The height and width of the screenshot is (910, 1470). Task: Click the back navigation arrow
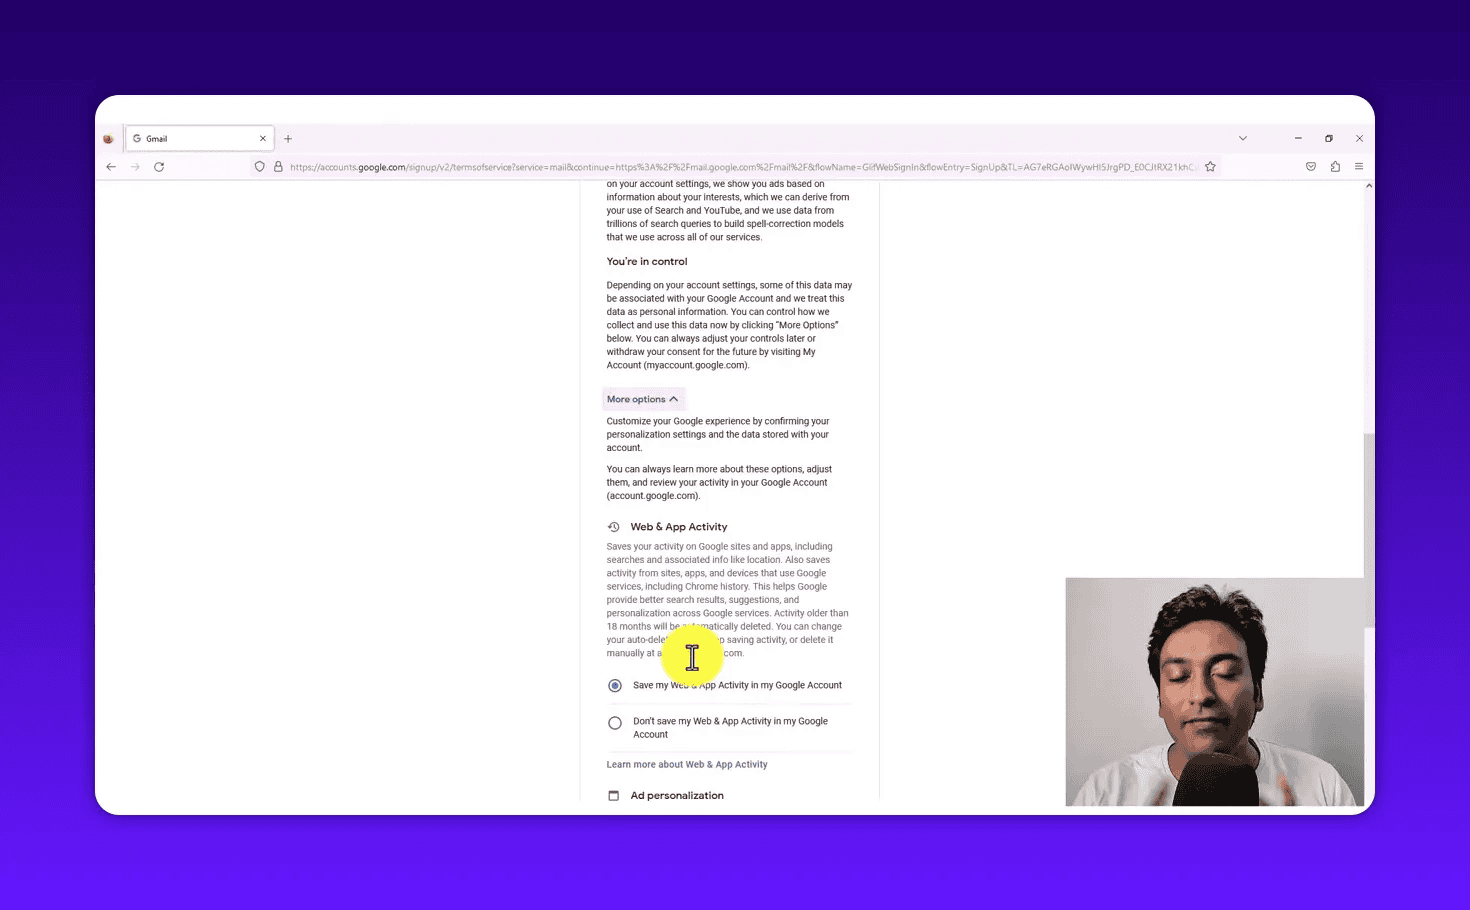[x=111, y=167]
